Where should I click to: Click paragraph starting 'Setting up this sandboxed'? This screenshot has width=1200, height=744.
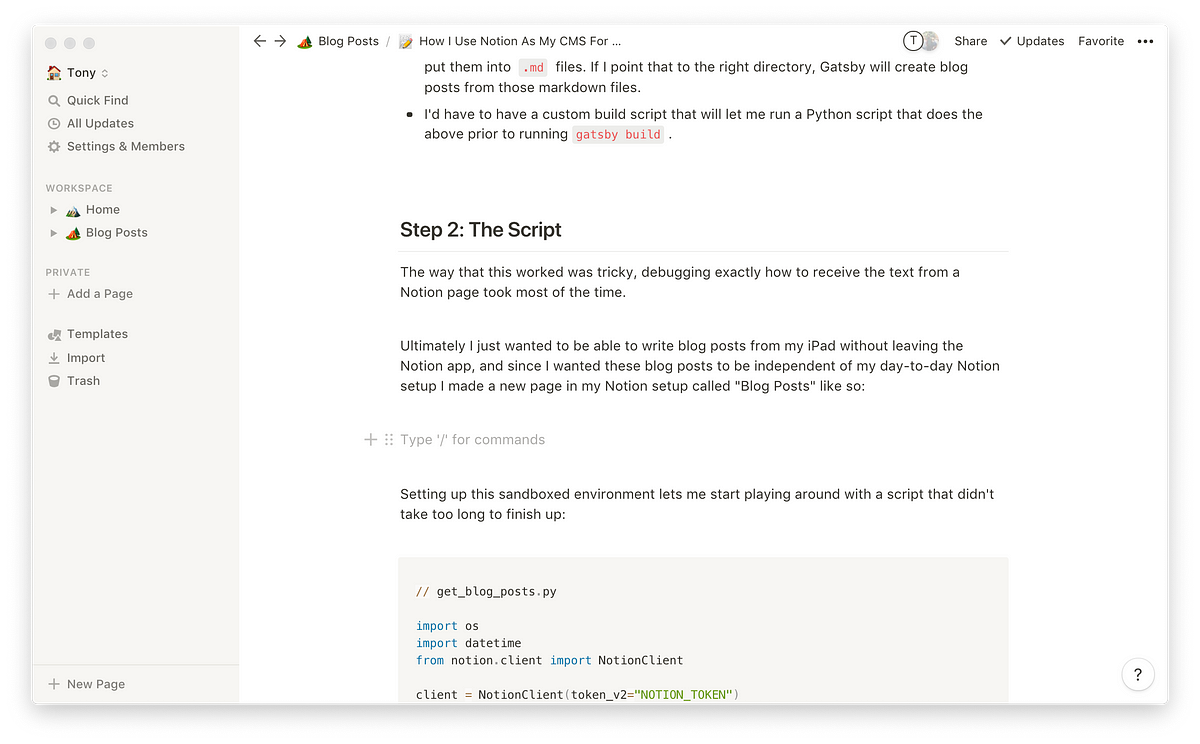697,504
